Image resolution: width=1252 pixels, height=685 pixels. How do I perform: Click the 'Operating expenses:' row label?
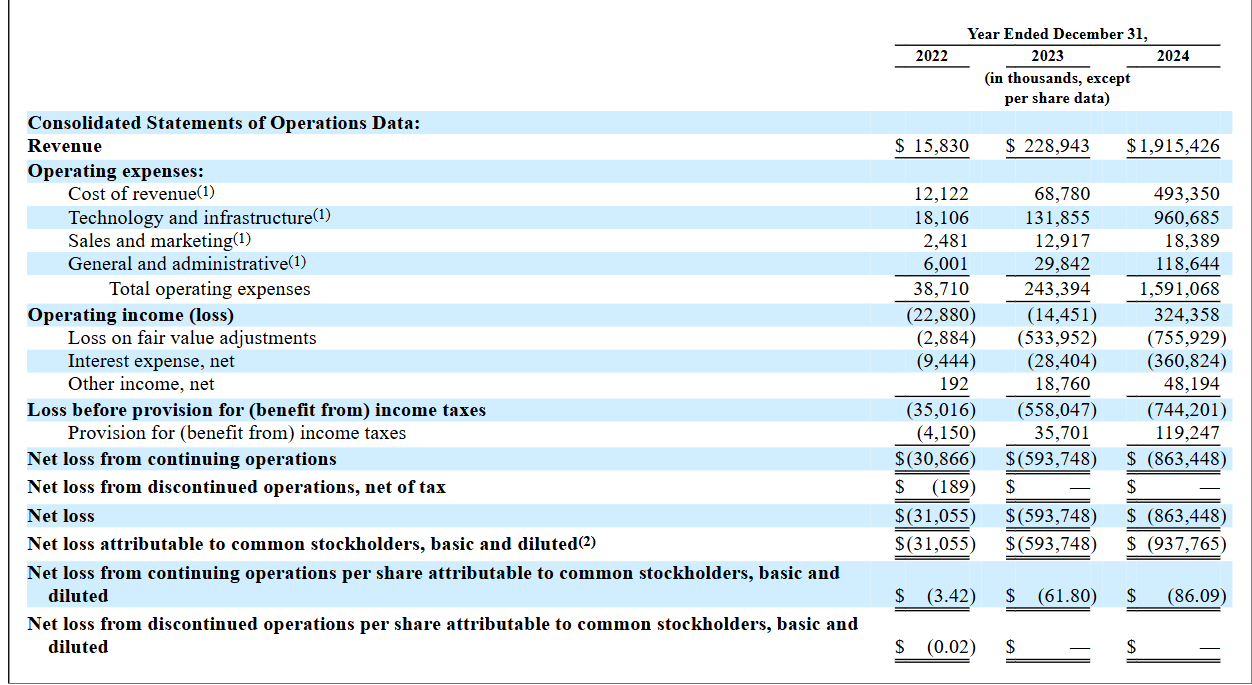(115, 171)
